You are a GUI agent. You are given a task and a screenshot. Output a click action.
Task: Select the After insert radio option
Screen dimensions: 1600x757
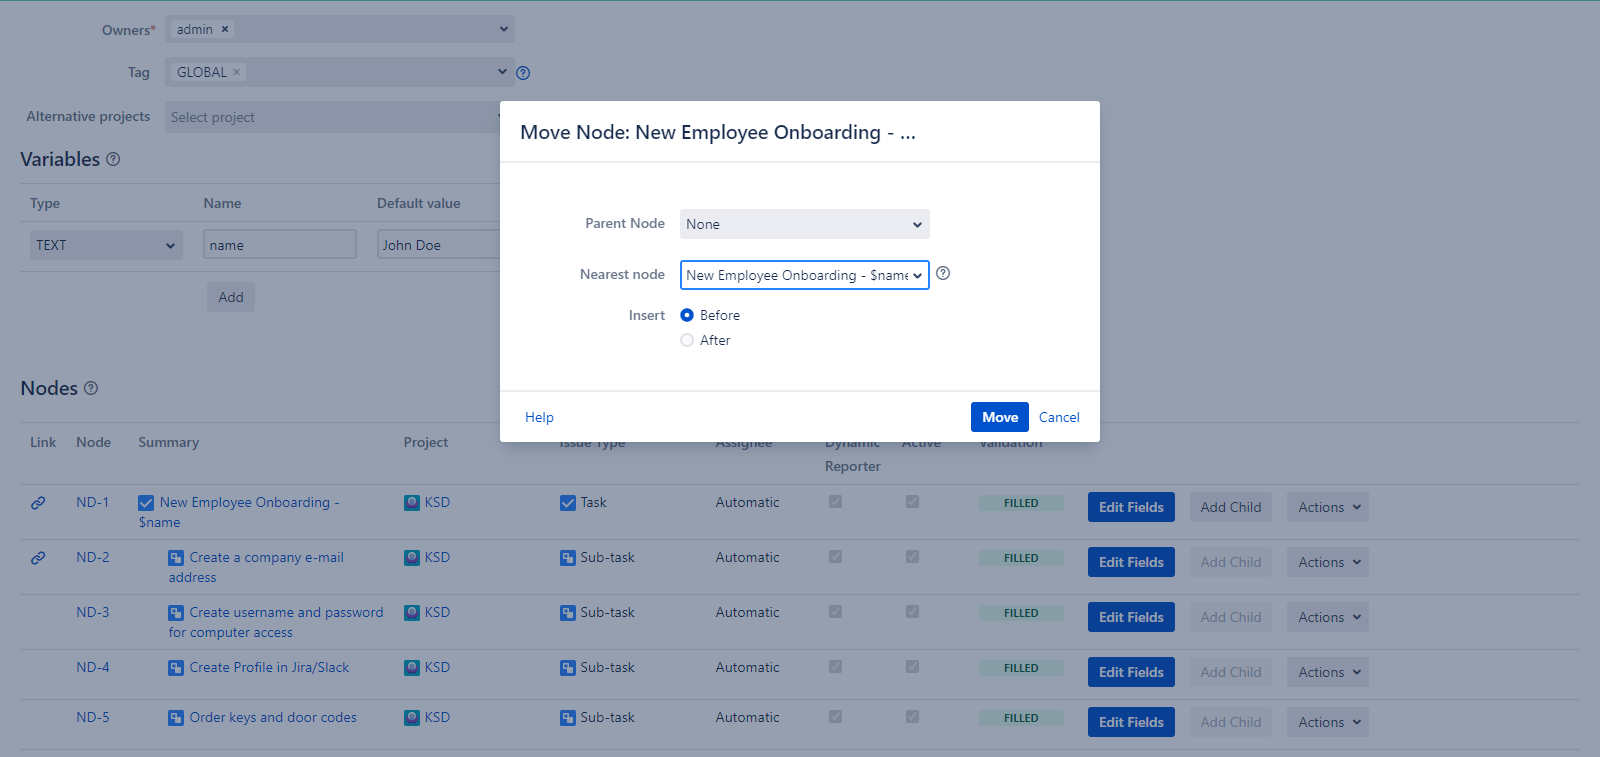click(x=687, y=340)
